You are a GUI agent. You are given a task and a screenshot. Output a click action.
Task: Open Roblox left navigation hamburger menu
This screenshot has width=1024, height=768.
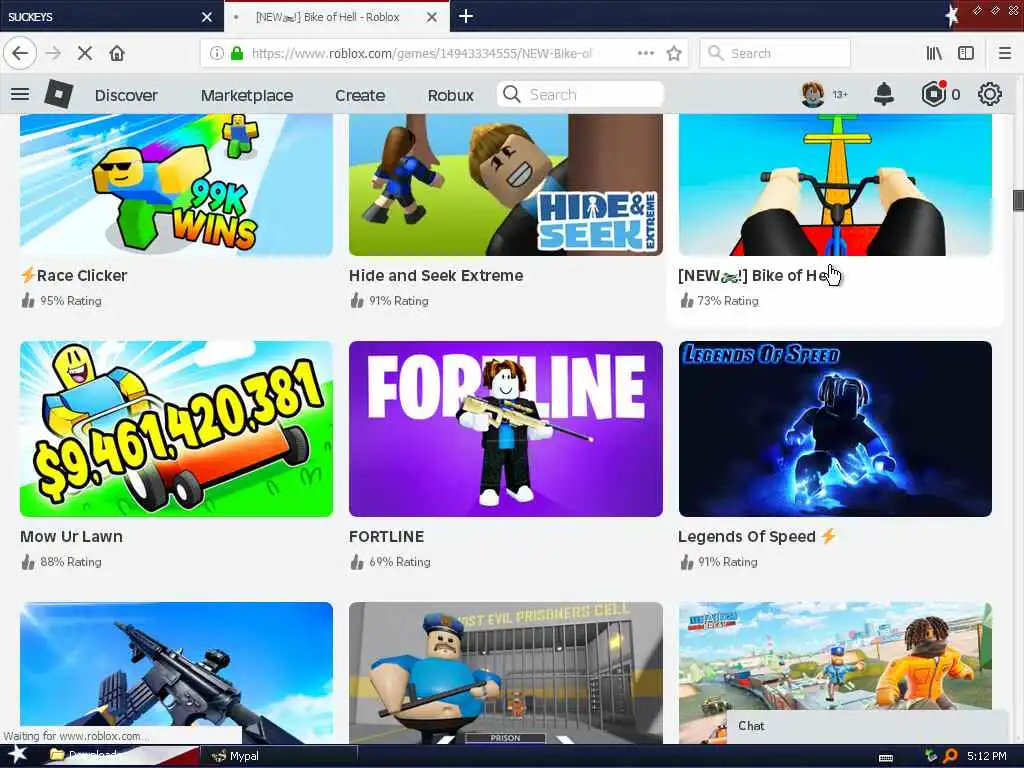[x=20, y=95]
